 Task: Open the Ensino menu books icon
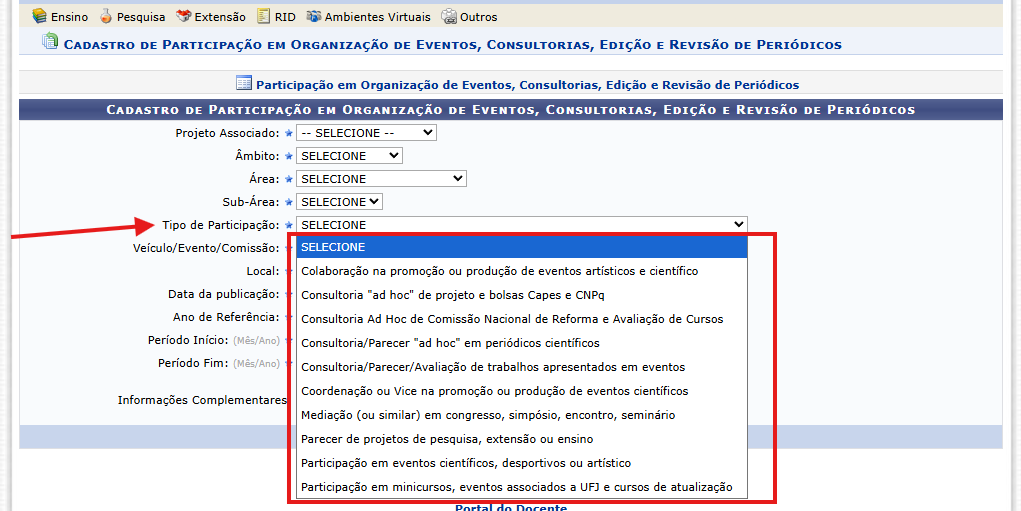40,16
